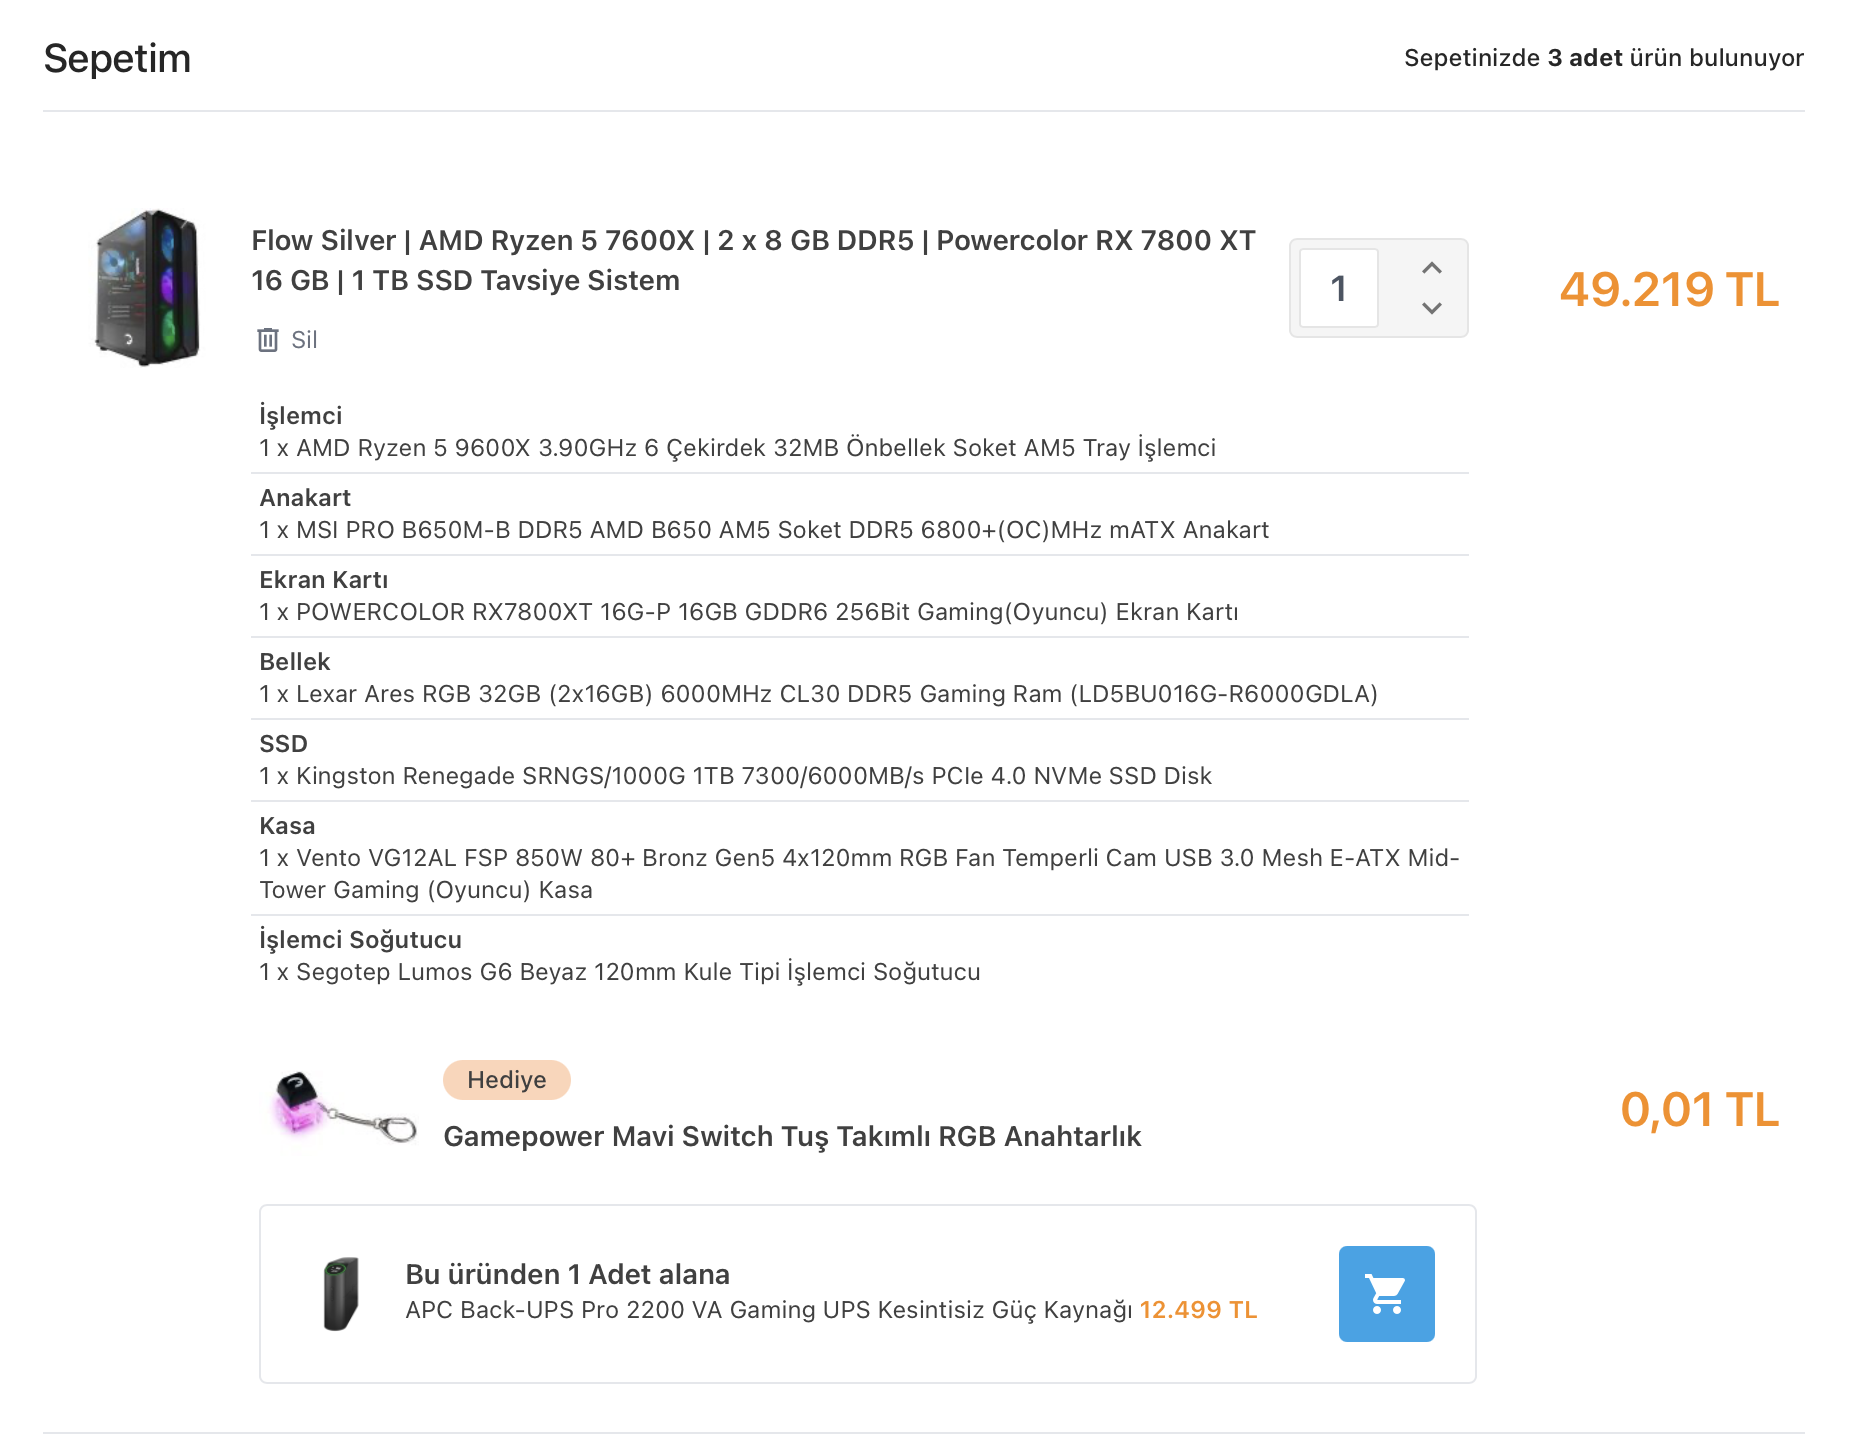Click the trash icon beside Sil
This screenshot has width=1849, height=1444.
coord(267,340)
